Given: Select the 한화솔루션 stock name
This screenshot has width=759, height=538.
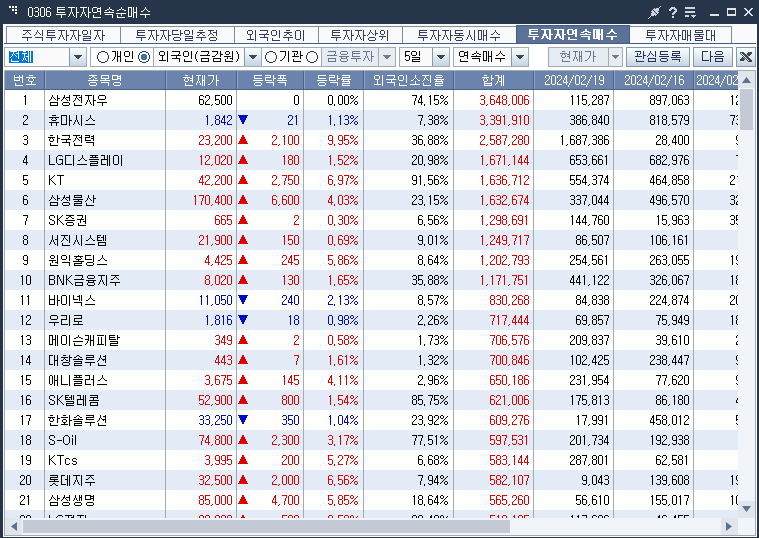Looking at the screenshot, I should click(x=77, y=420).
